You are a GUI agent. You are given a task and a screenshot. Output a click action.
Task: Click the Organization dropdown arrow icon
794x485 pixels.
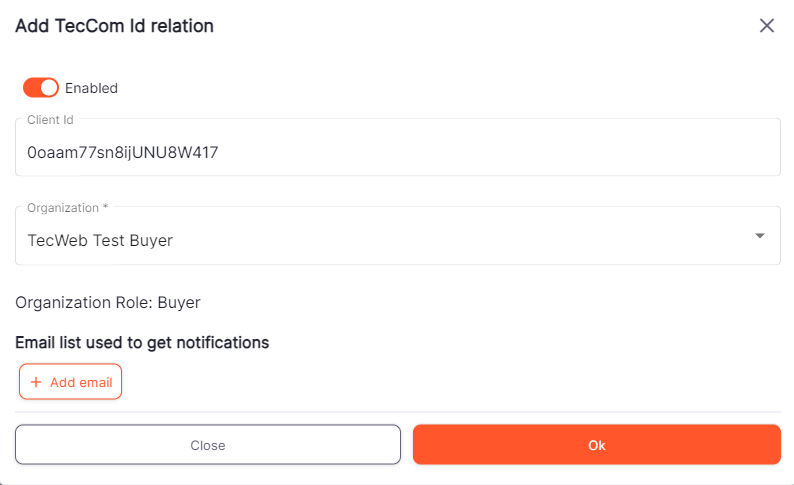[760, 236]
